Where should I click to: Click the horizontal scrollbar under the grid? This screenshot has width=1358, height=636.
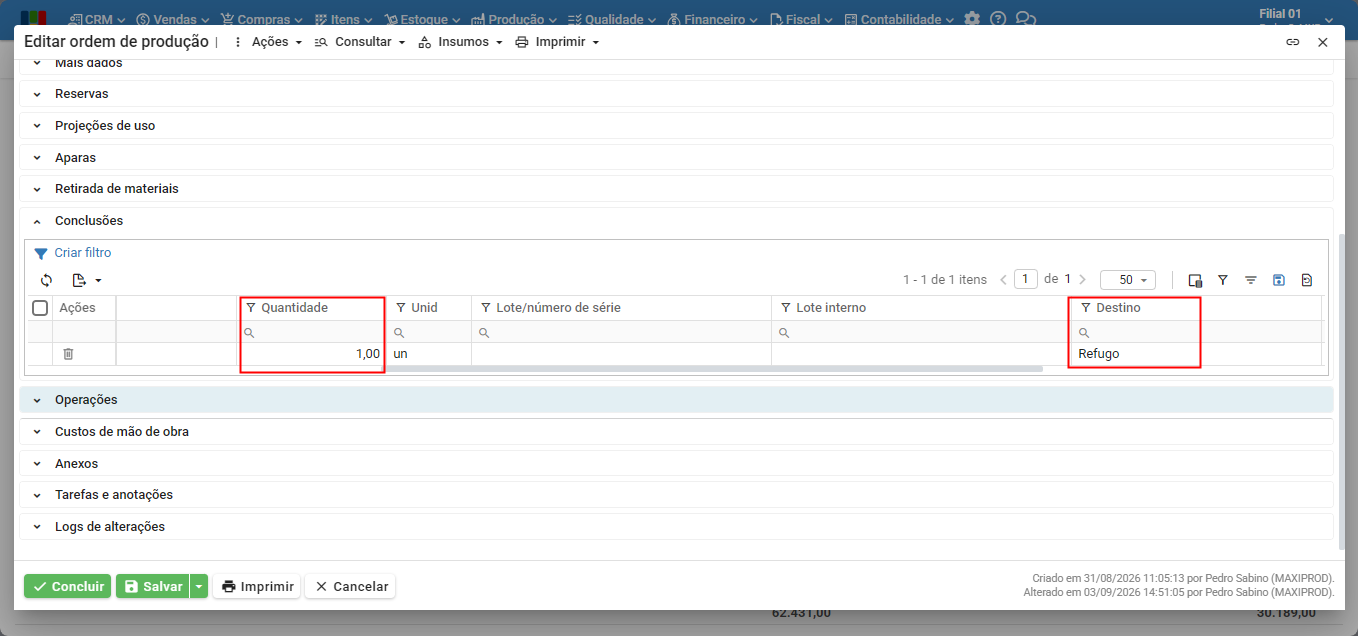(713, 368)
